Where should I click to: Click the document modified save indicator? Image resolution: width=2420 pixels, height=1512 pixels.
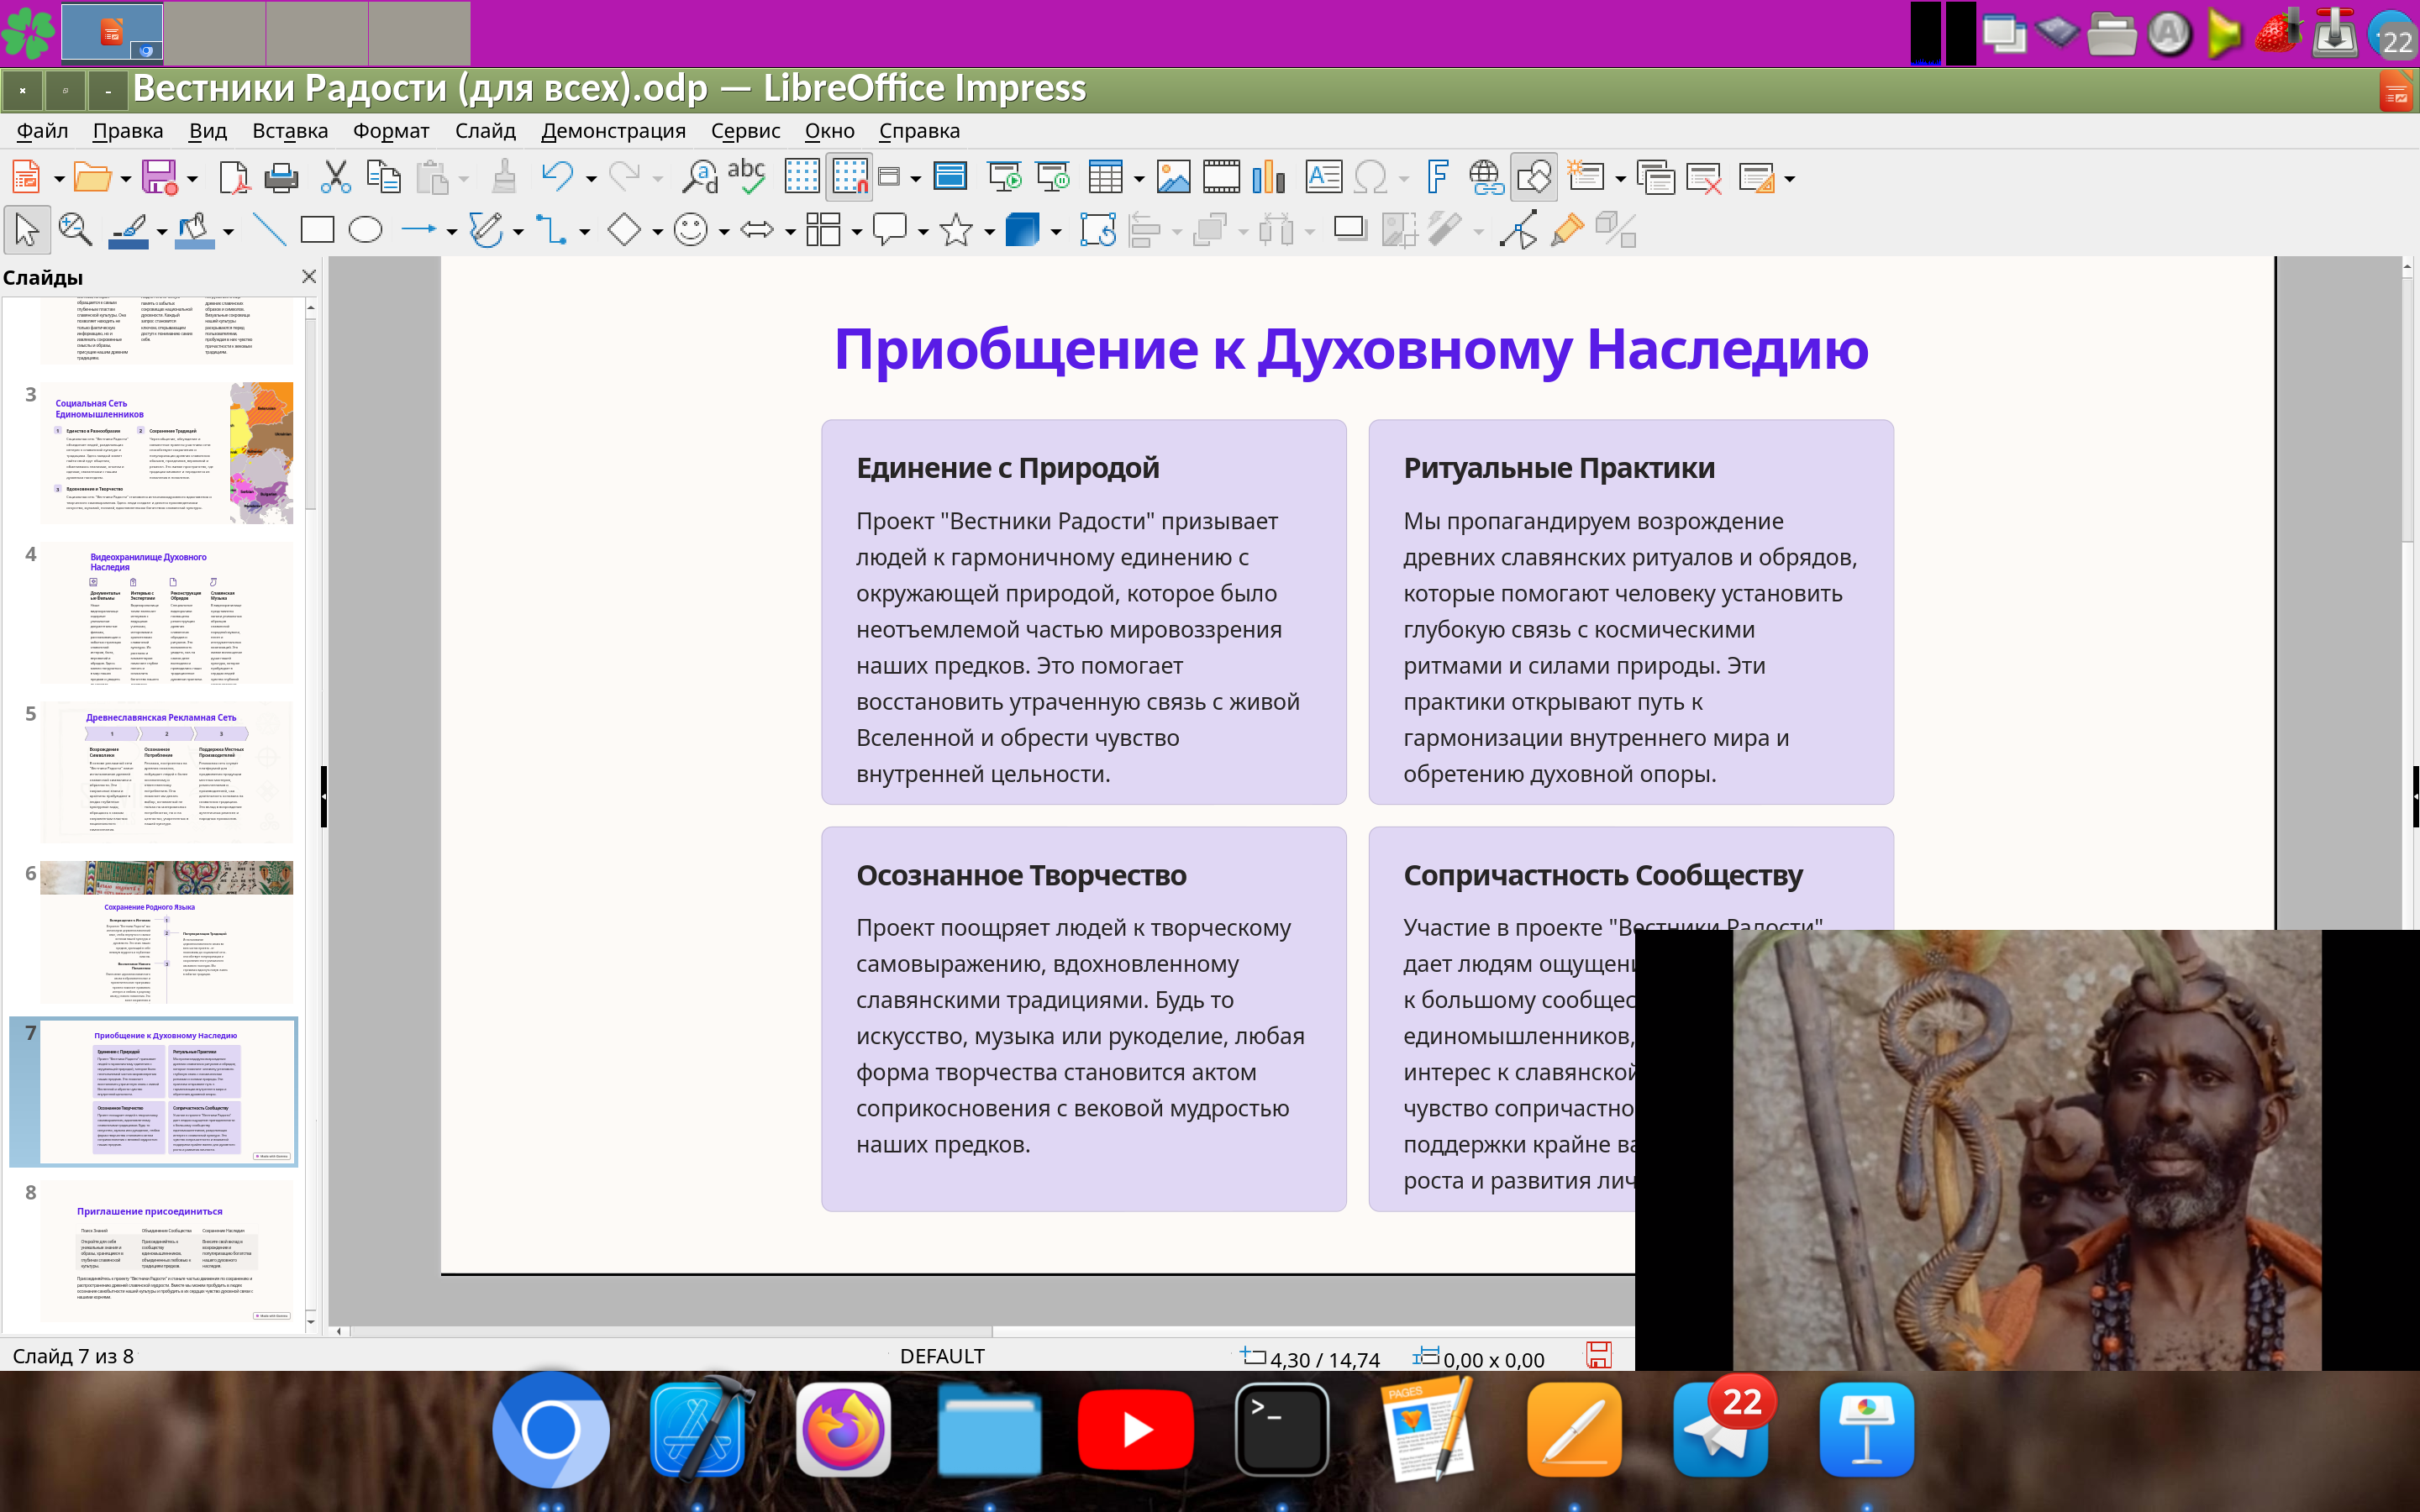pos(1598,1355)
